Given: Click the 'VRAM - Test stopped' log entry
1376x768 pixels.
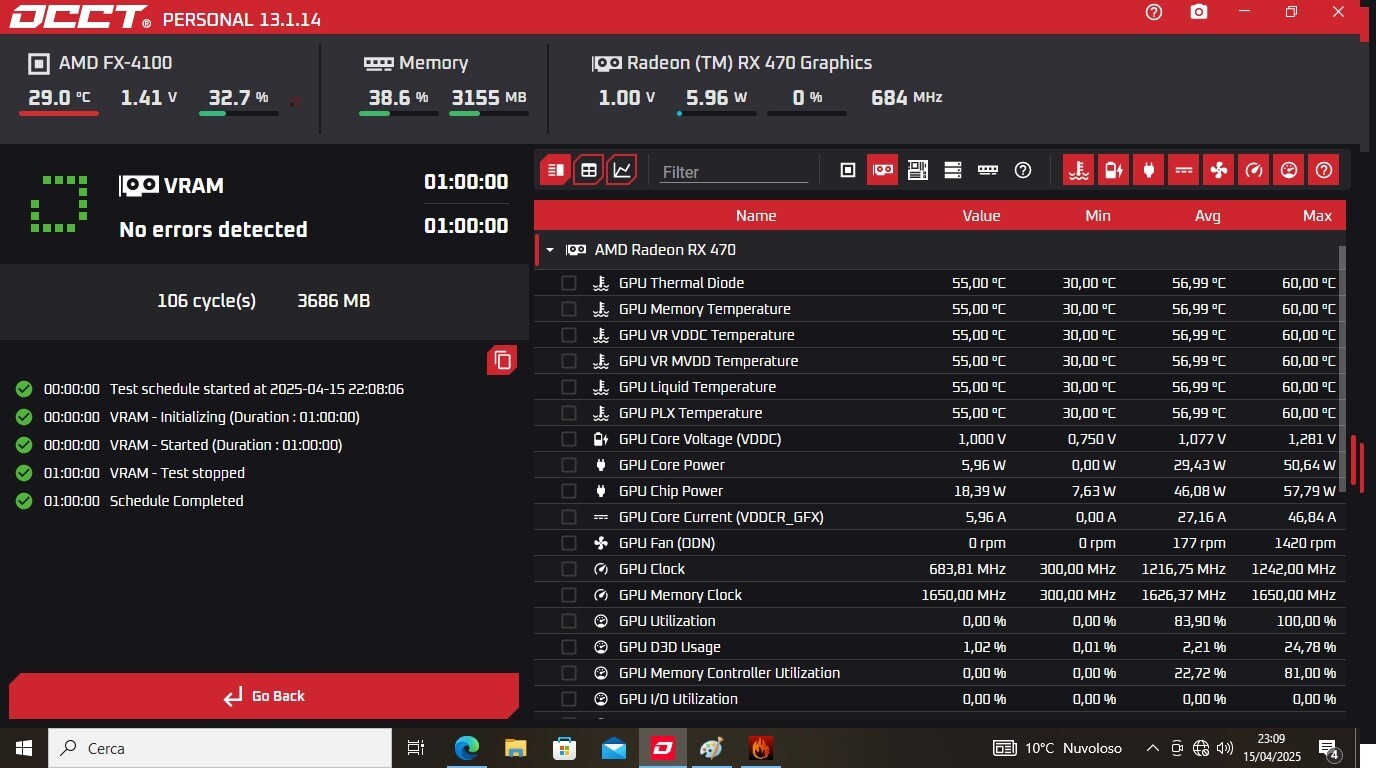Looking at the screenshot, I should 177,473.
